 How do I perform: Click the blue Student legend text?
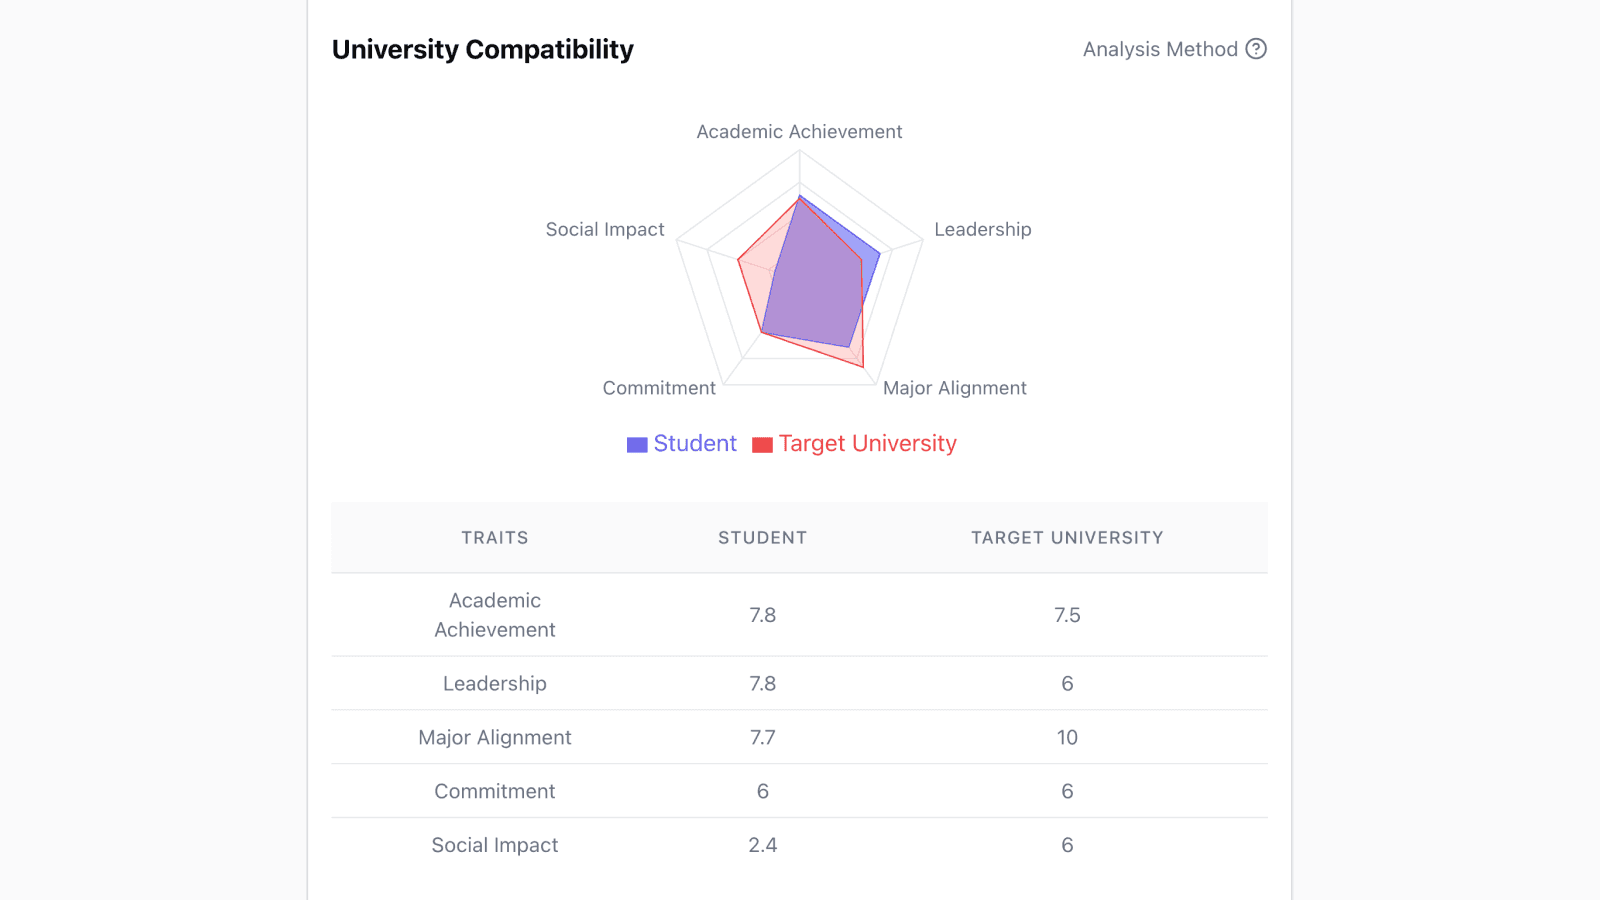pos(695,443)
